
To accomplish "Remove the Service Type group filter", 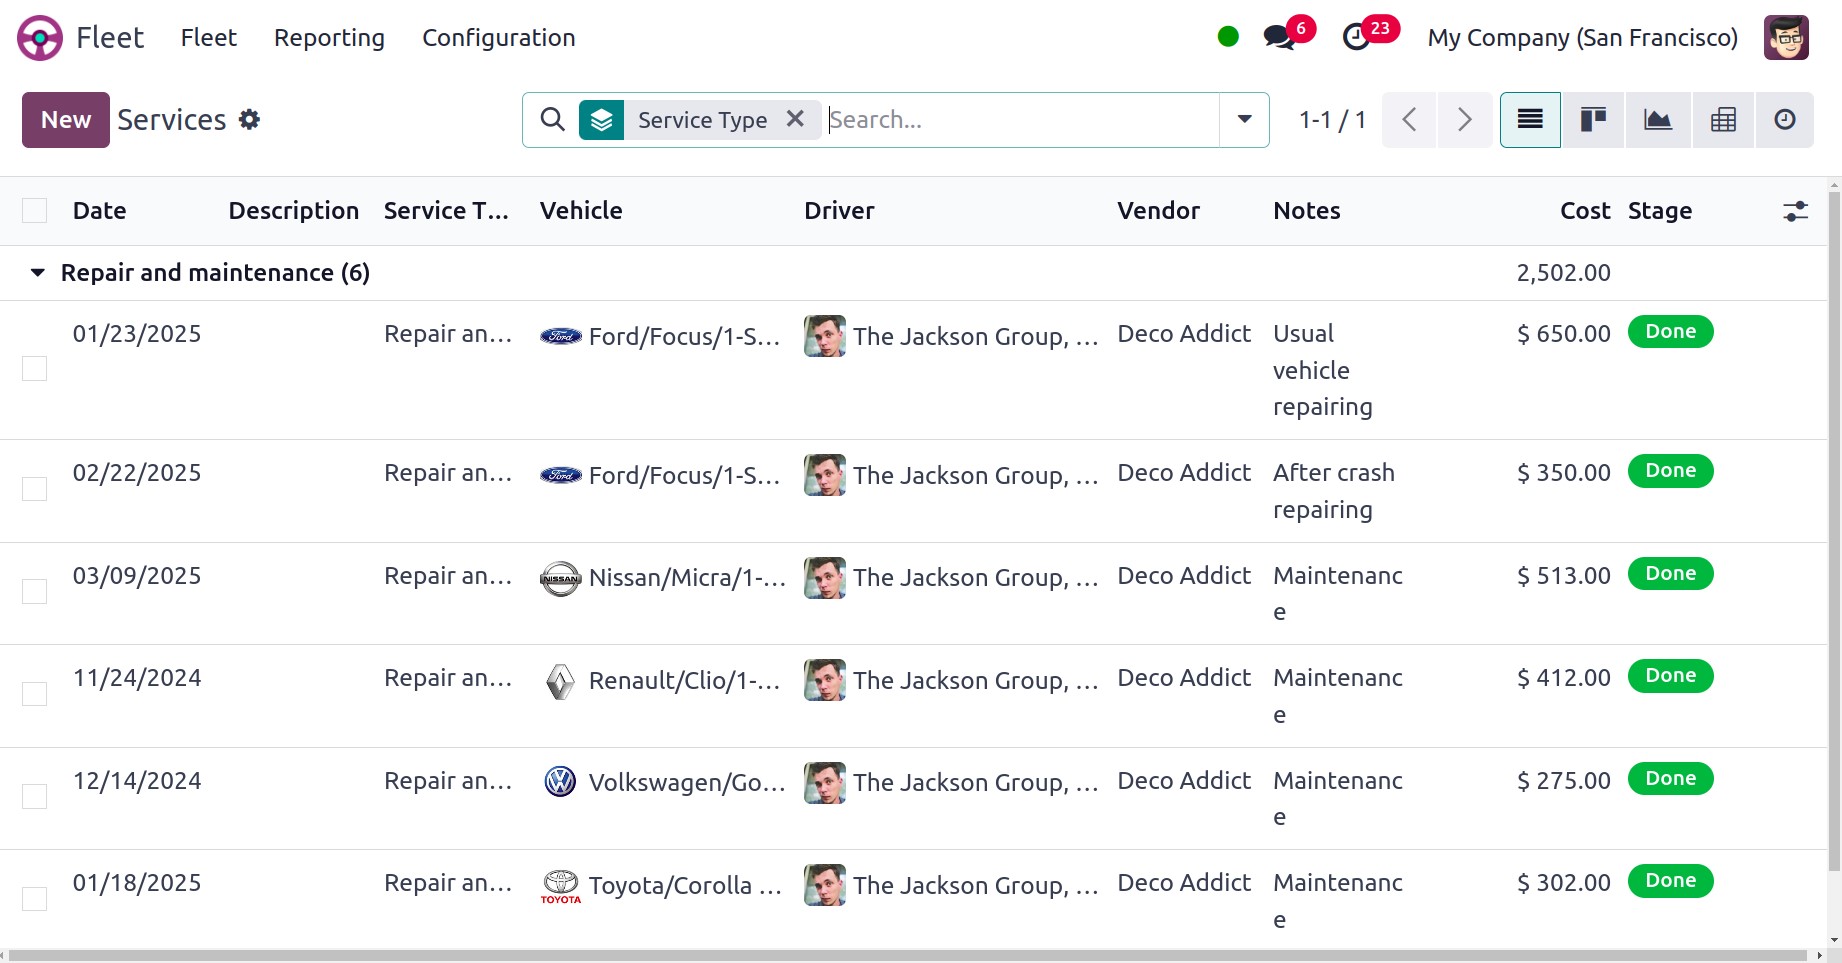I will [795, 119].
